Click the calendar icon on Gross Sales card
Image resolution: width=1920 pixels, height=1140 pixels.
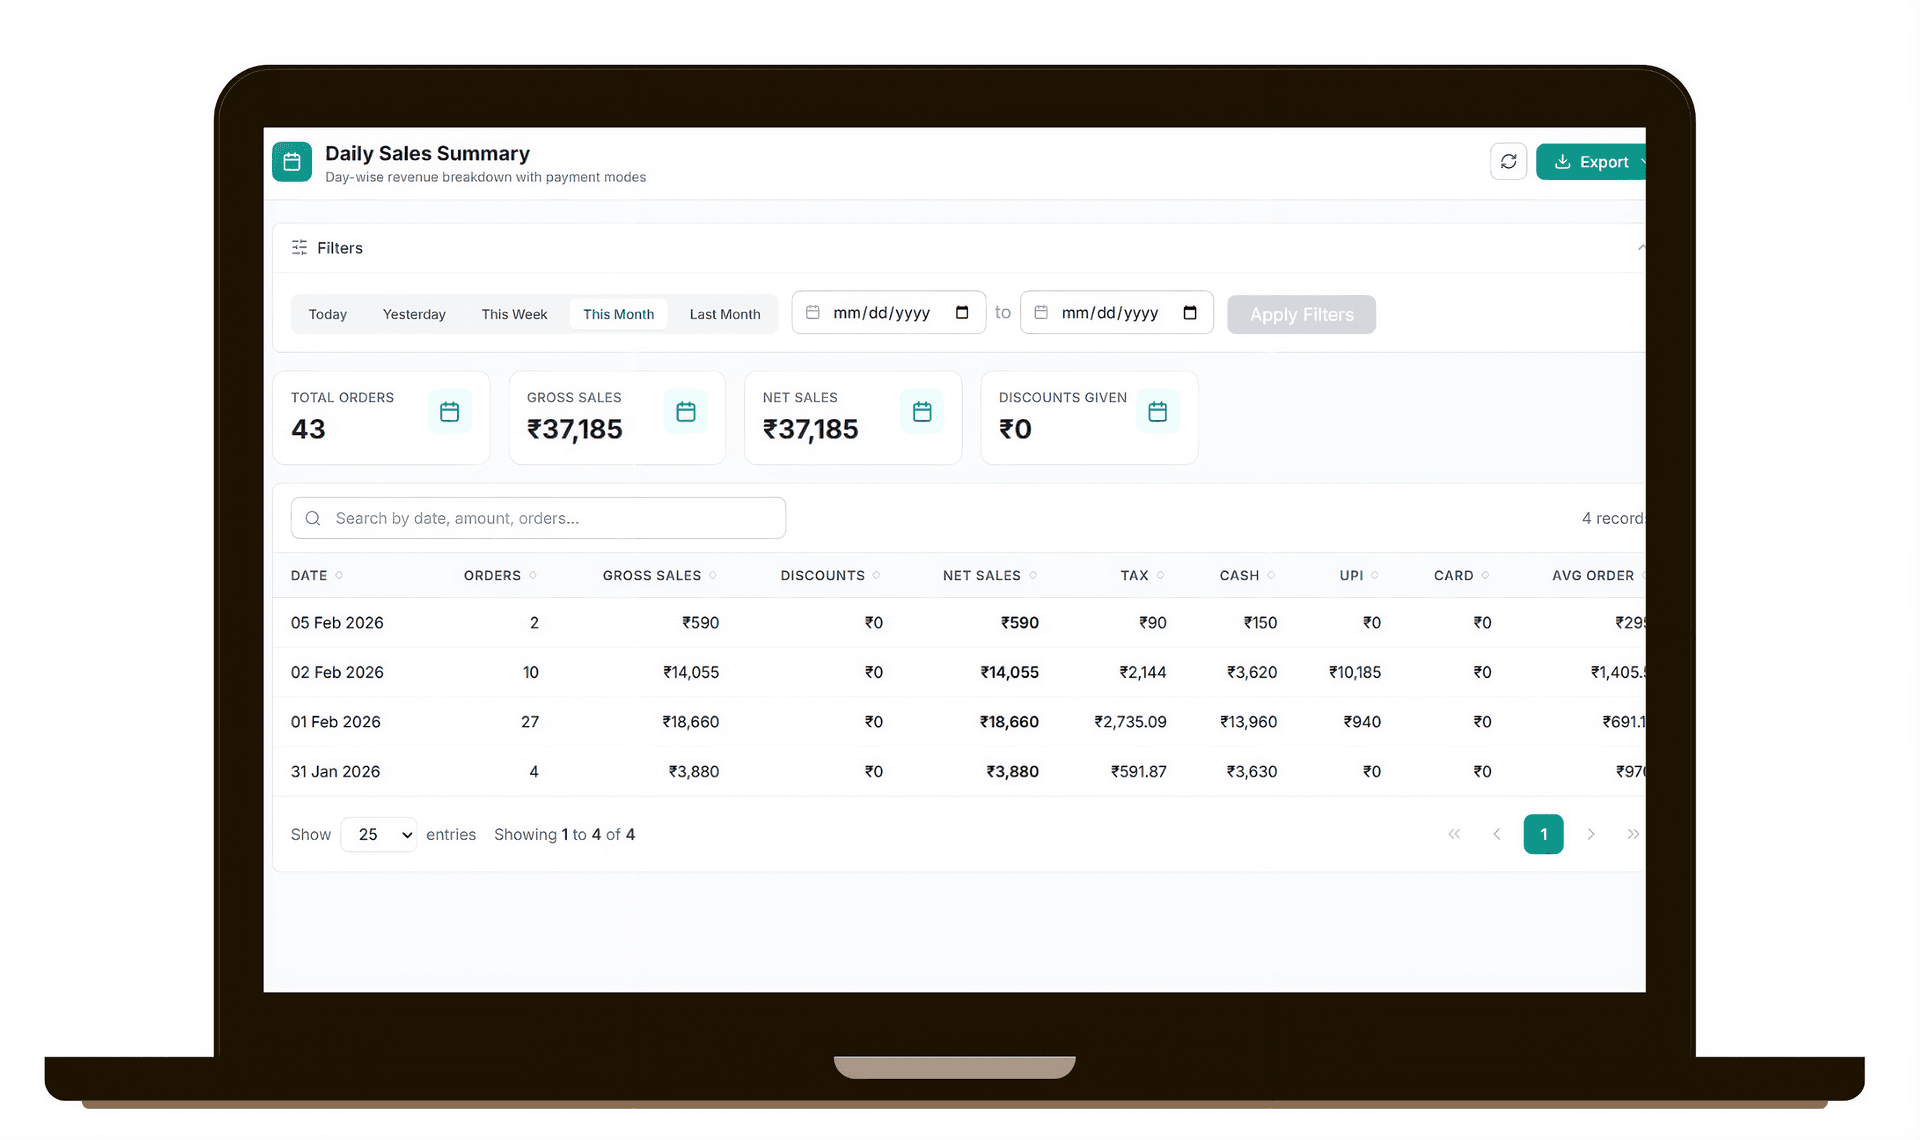685,410
